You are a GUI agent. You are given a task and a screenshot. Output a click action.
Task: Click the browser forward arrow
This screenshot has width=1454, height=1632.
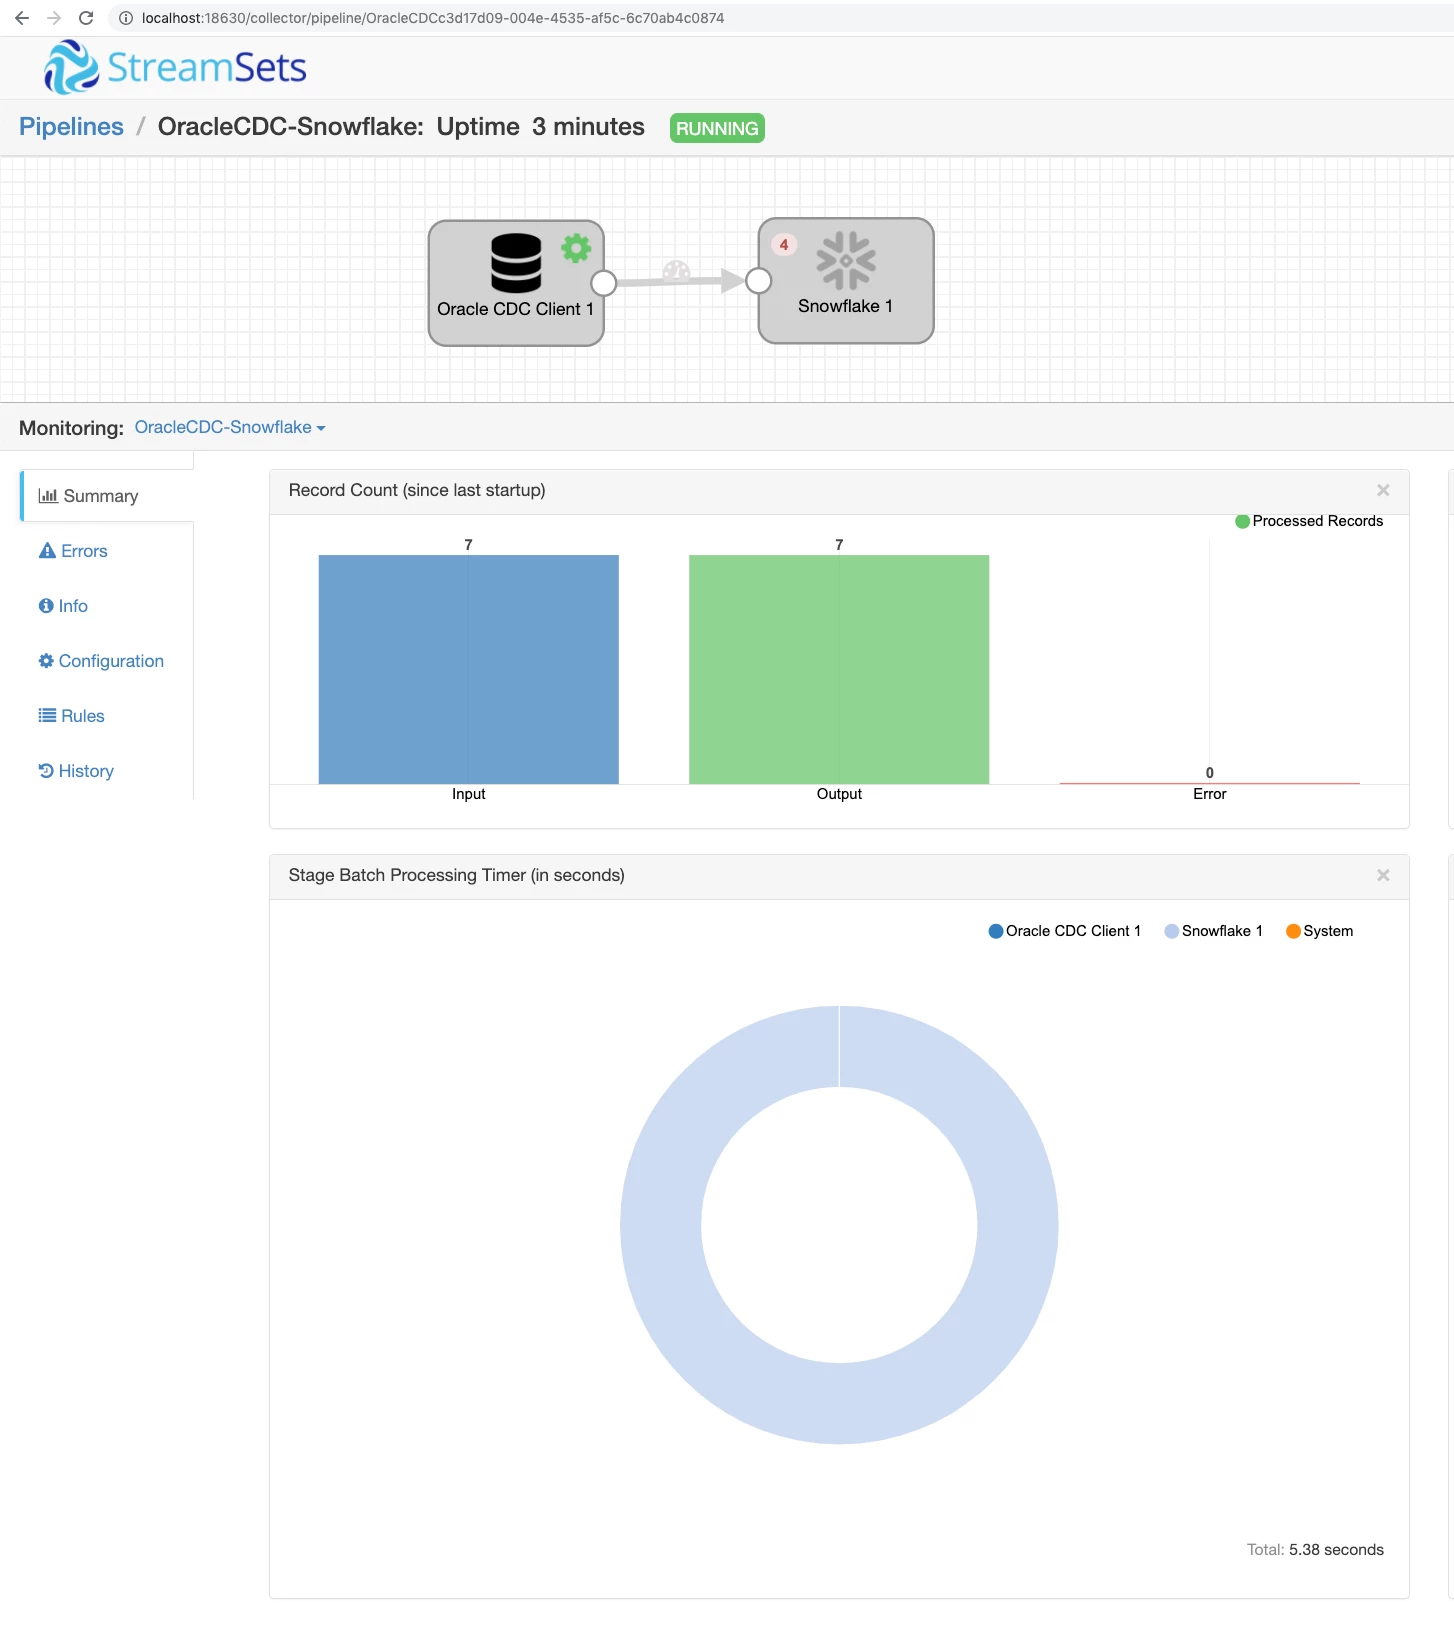click(x=54, y=18)
